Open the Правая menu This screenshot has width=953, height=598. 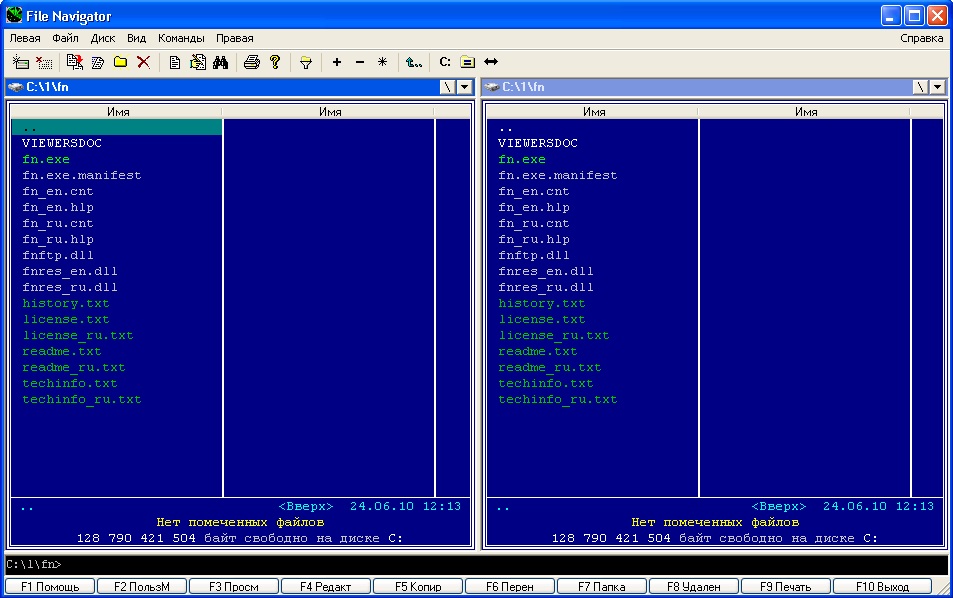click(x=235, y=38)
